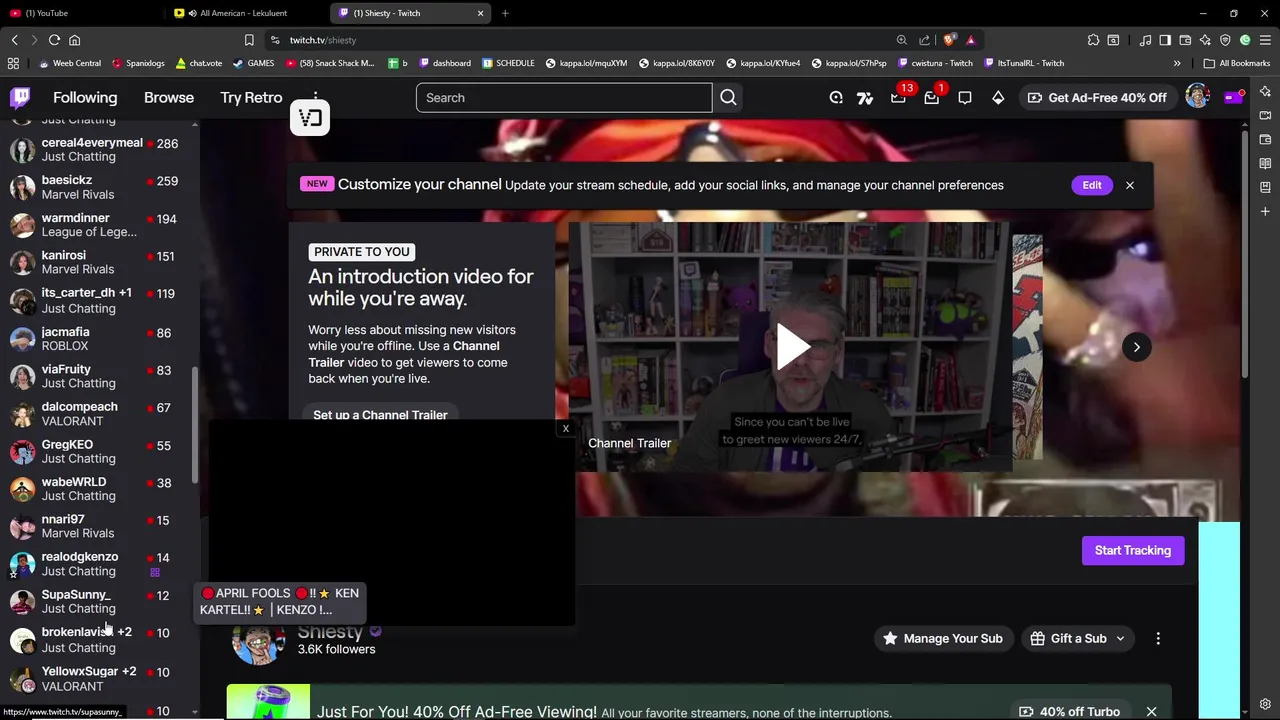Go to the Twitch home logo
This screenshot has height=720, width=1280.
(20, 97)
